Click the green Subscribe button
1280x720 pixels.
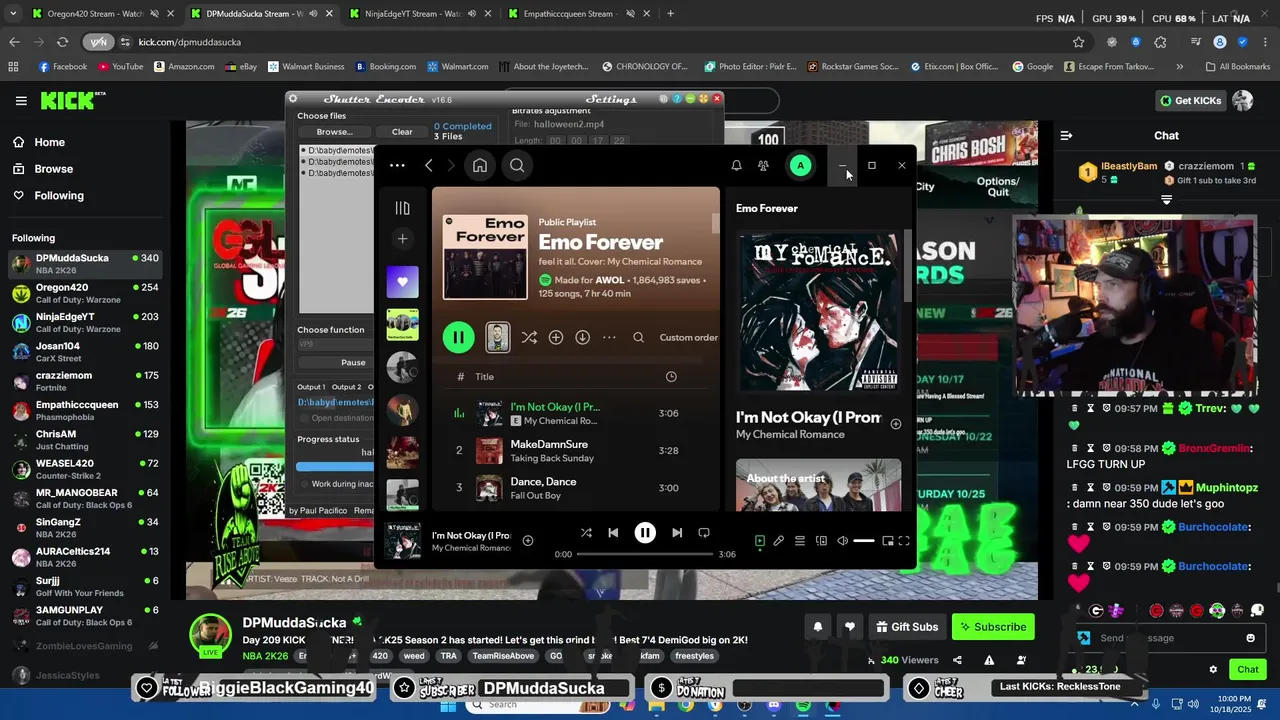click(x=993, y=627)
